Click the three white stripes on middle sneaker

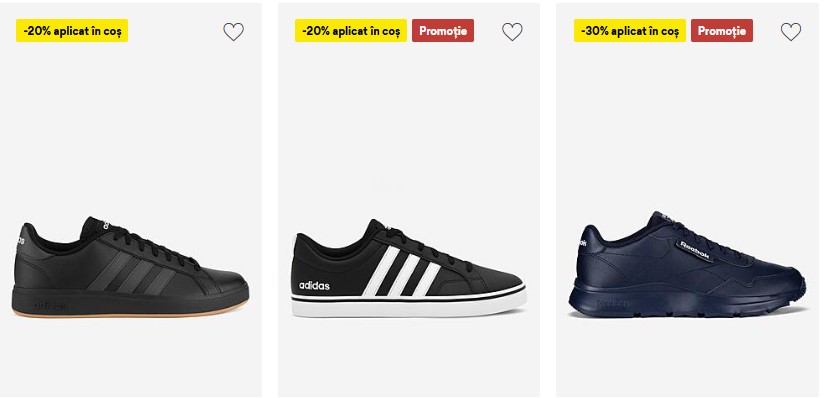[401, 271]
